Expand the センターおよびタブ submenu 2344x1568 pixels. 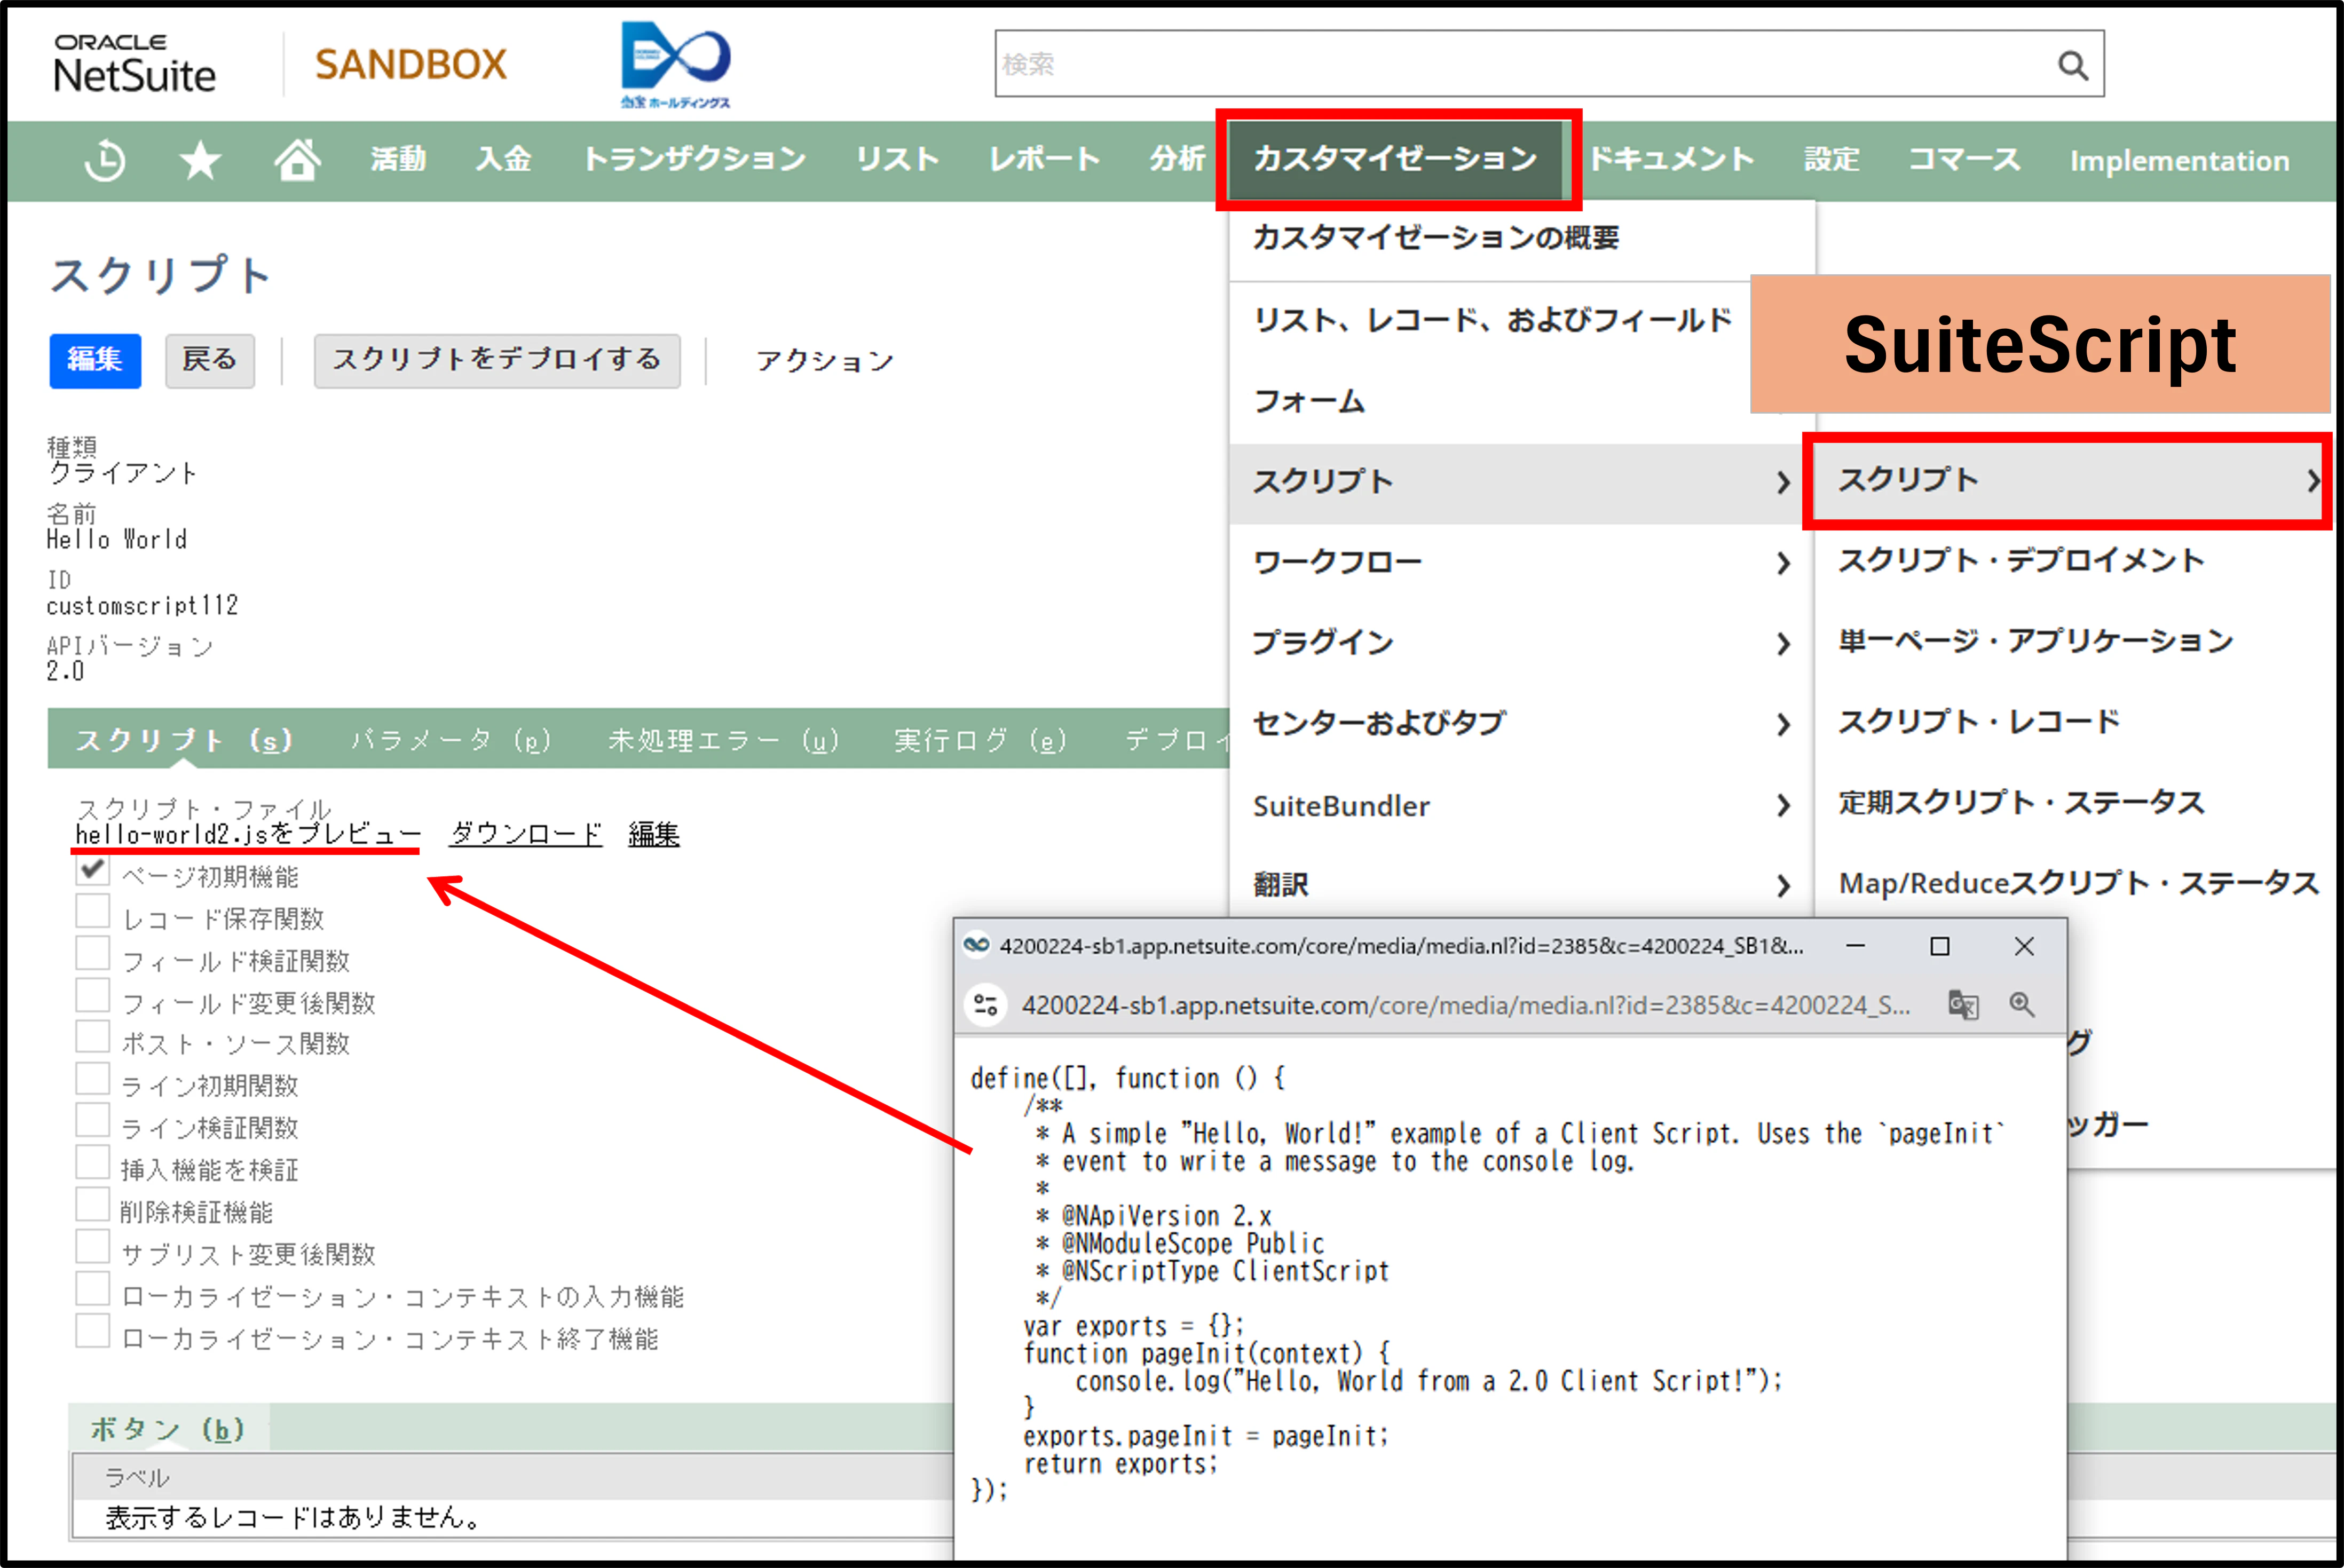[1783, 724]
